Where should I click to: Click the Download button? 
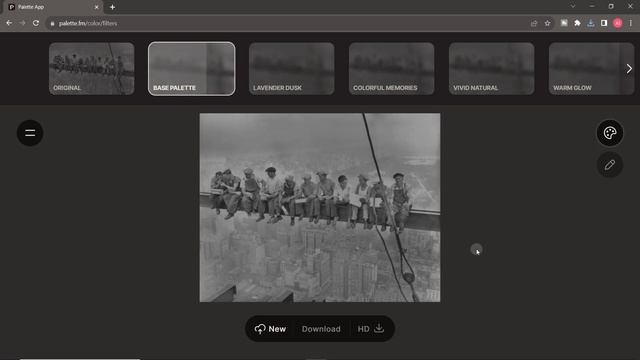click(x=321, y=329)
